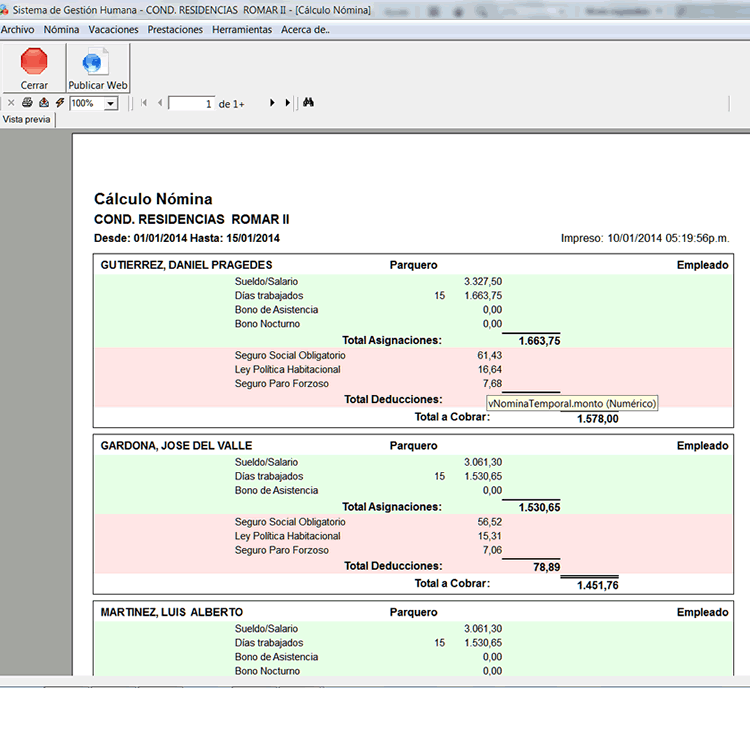Open the 100% zoom dropdown
Image resolution: width=750 pixels, height=750 pixels.
110,104
